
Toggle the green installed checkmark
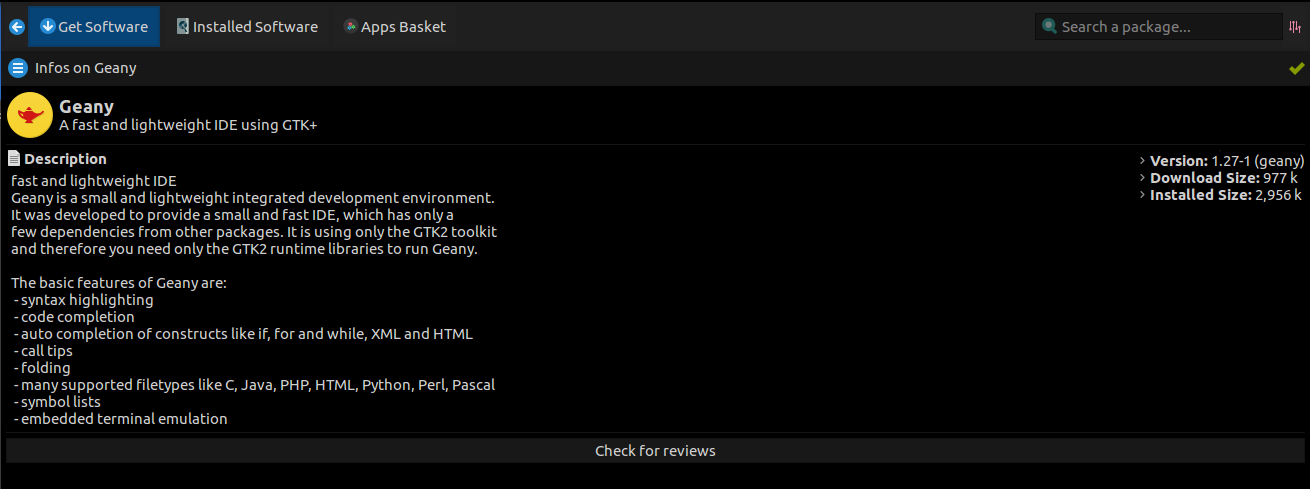click(x=1297, y=68)
